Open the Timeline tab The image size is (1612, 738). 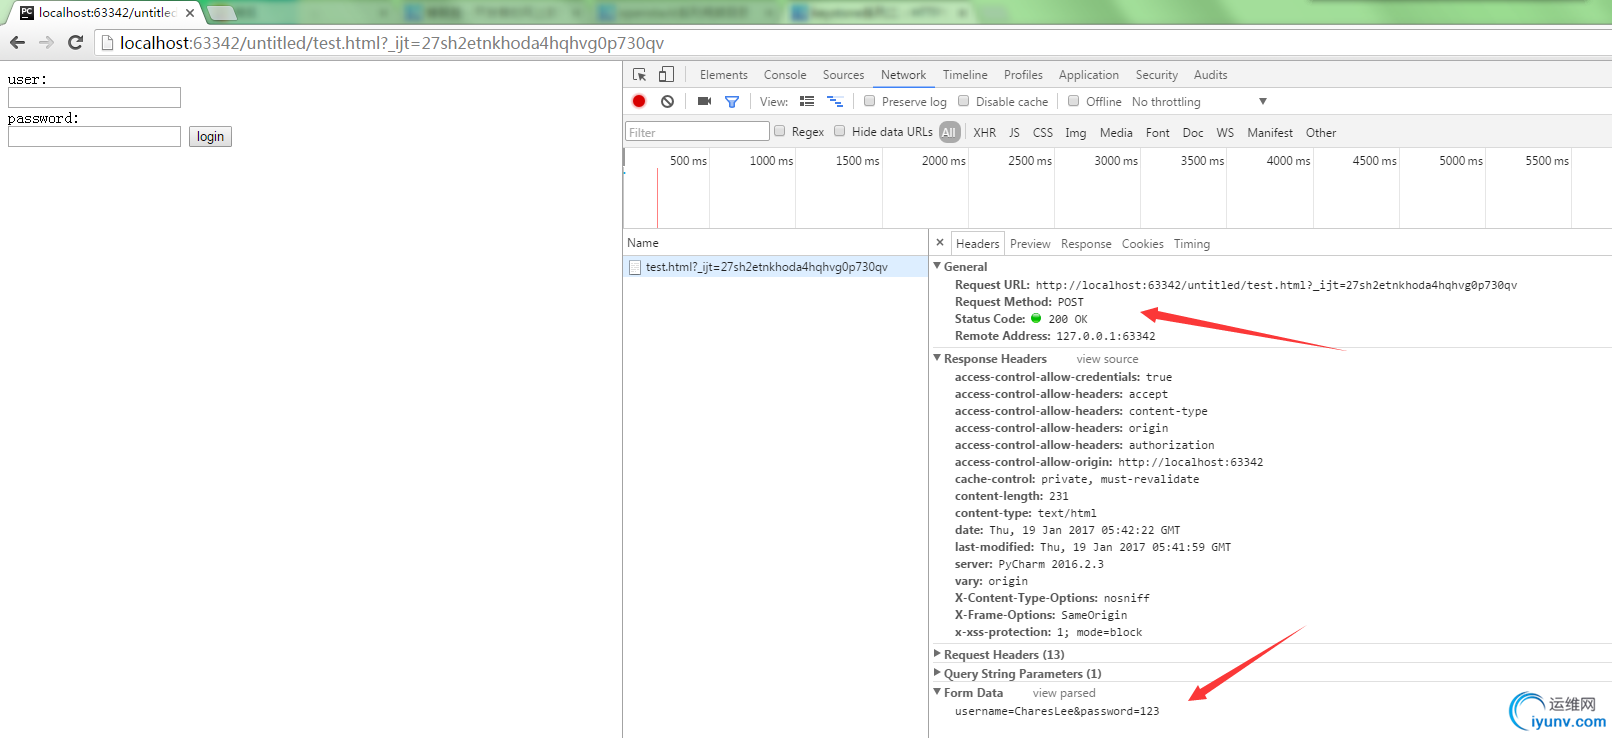[965, 75]
